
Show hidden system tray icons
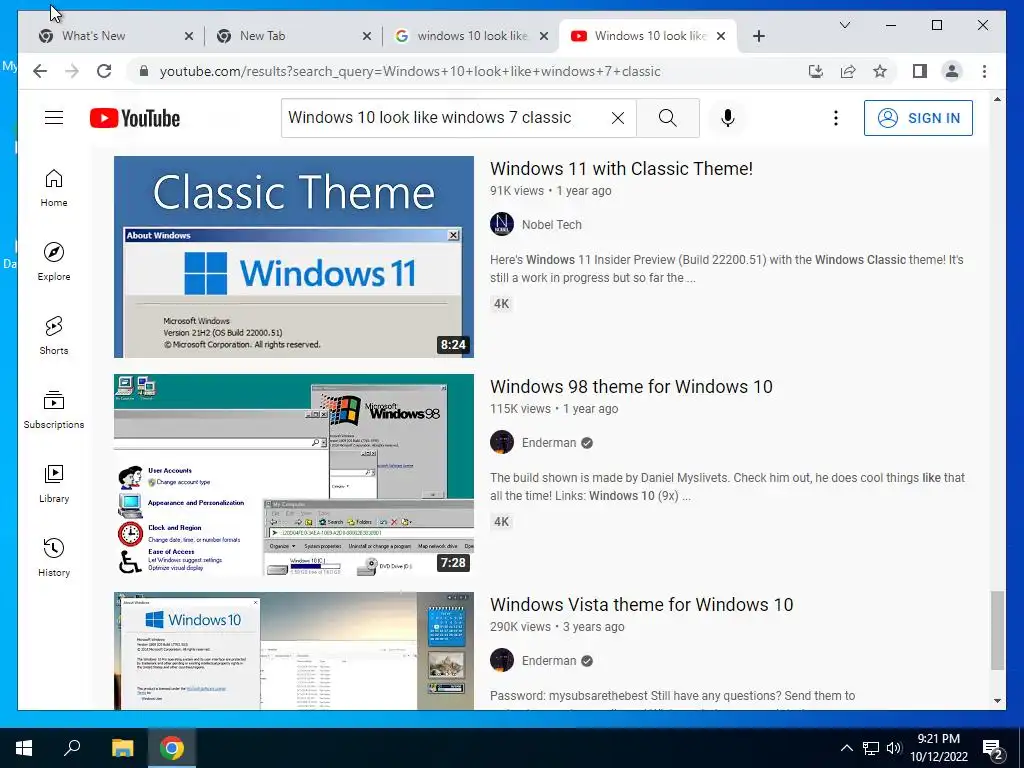point(846,748)
